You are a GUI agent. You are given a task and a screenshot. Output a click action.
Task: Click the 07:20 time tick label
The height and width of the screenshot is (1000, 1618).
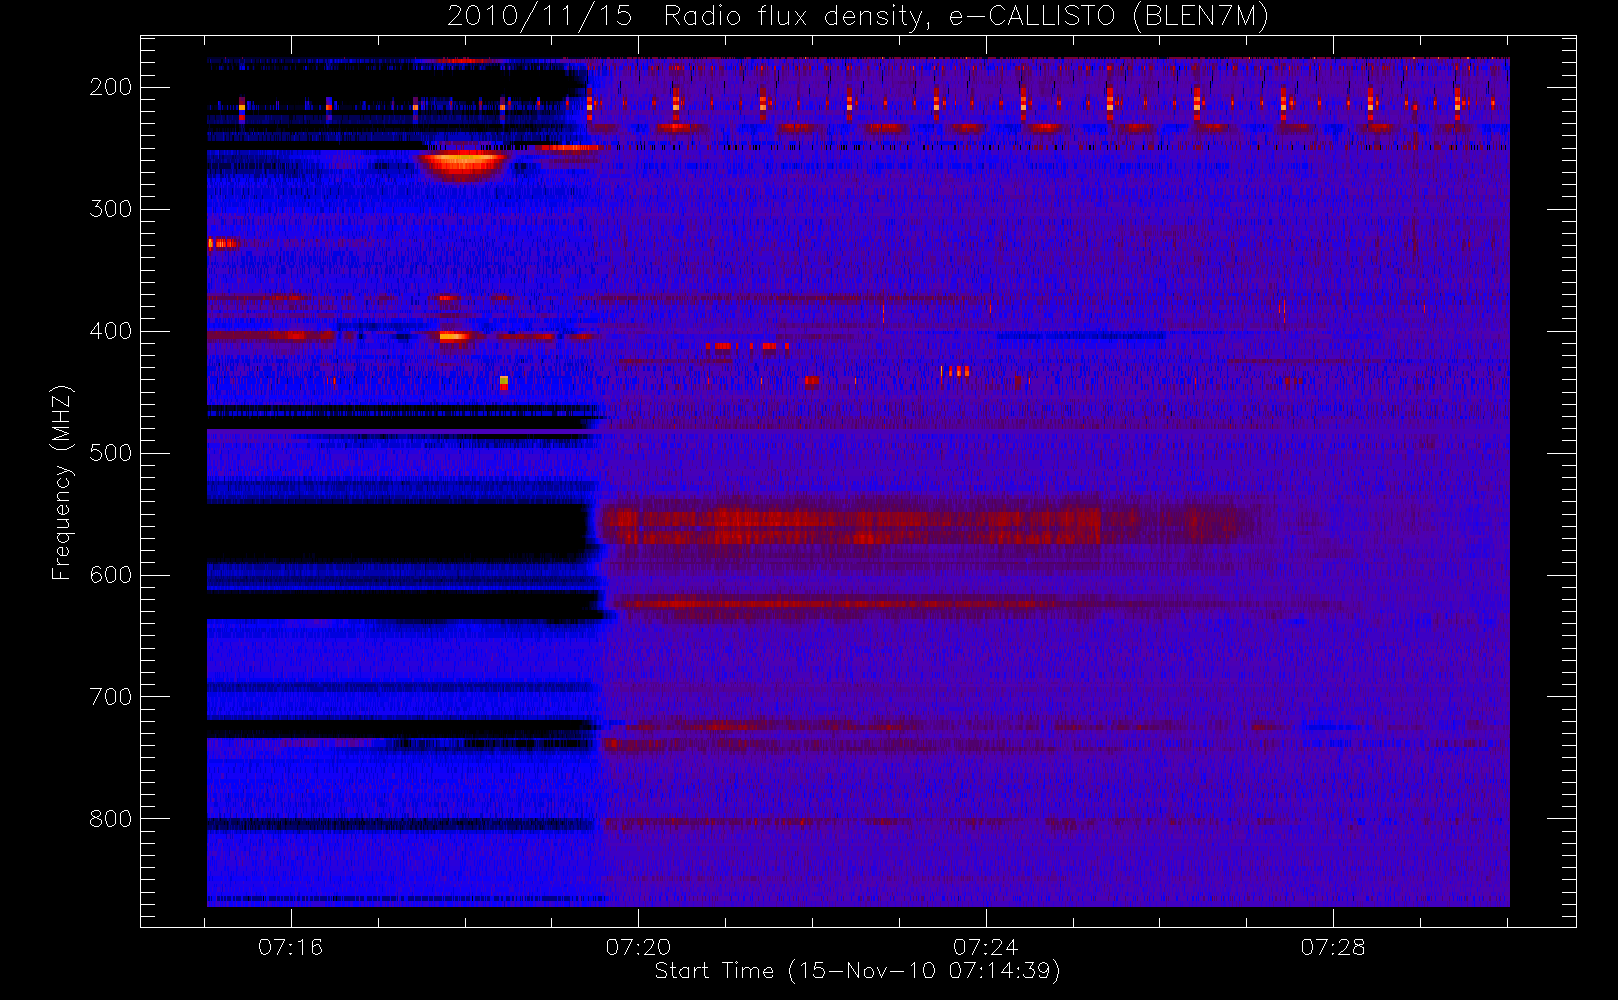click(x=638, y=947)
